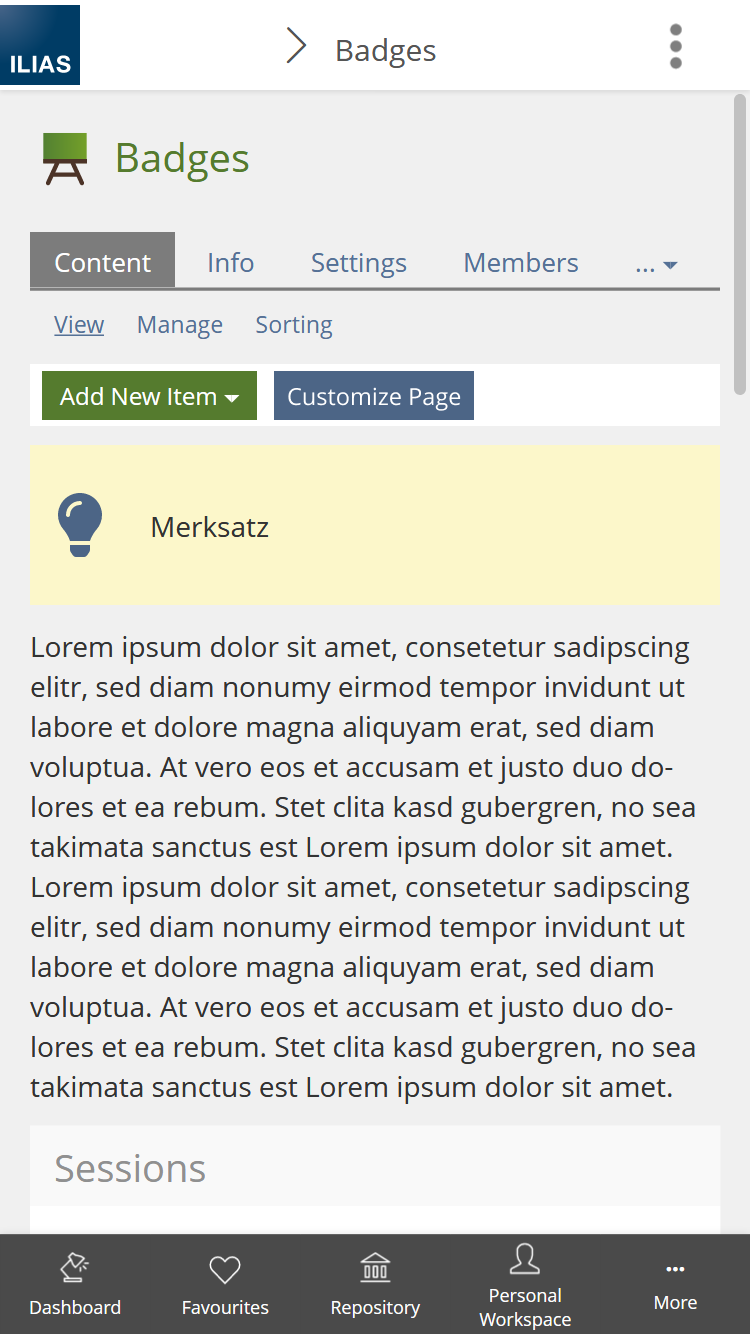Click the breadcrumb chevron arrow icon
Image resolution: width=750 pixels, height=1334 pixels.
[x=296, y=46]
